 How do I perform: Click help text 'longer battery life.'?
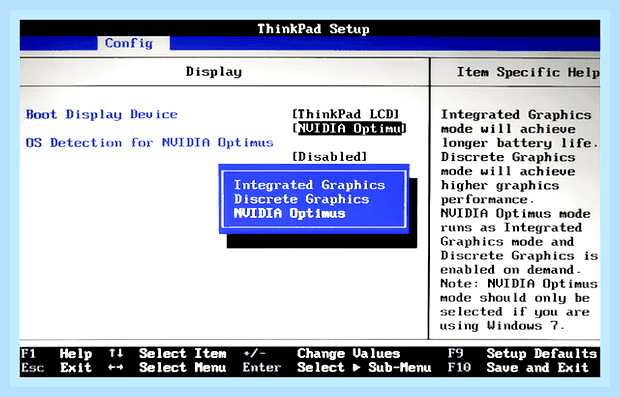[519, 143]
